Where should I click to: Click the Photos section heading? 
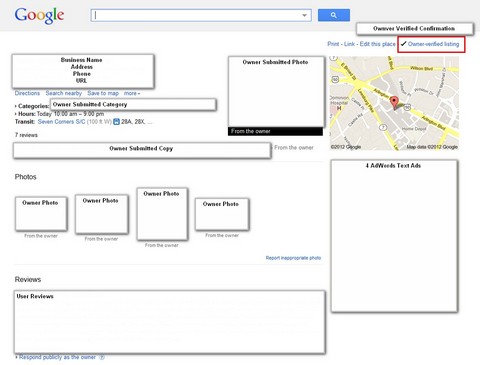pyautogui.click(x=25, y=177)
